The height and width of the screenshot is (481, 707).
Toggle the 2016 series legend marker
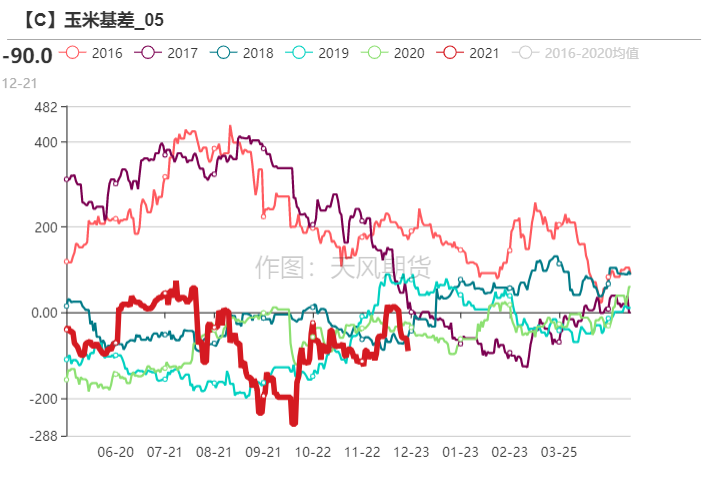pos(72,53)
